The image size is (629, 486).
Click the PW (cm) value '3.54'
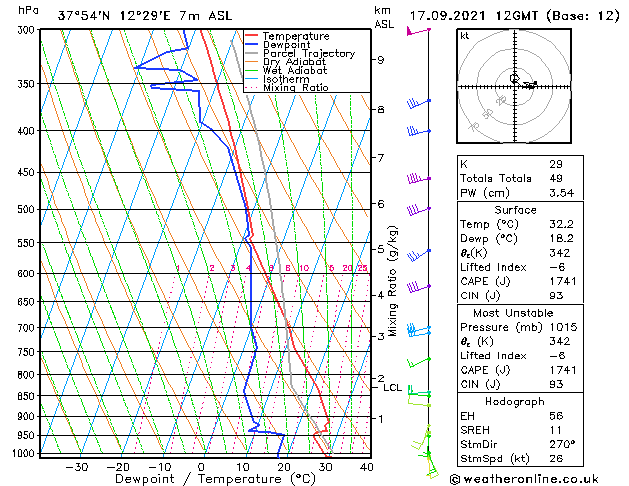pos(562,193)
